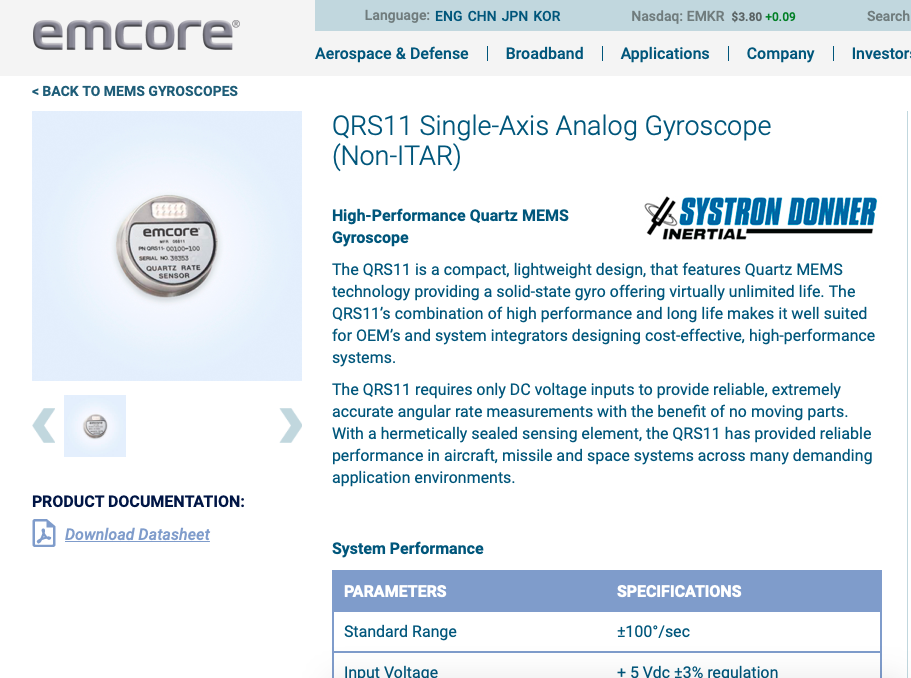Click Download Datasheet link
911x678 pixels.
(137, 534)
